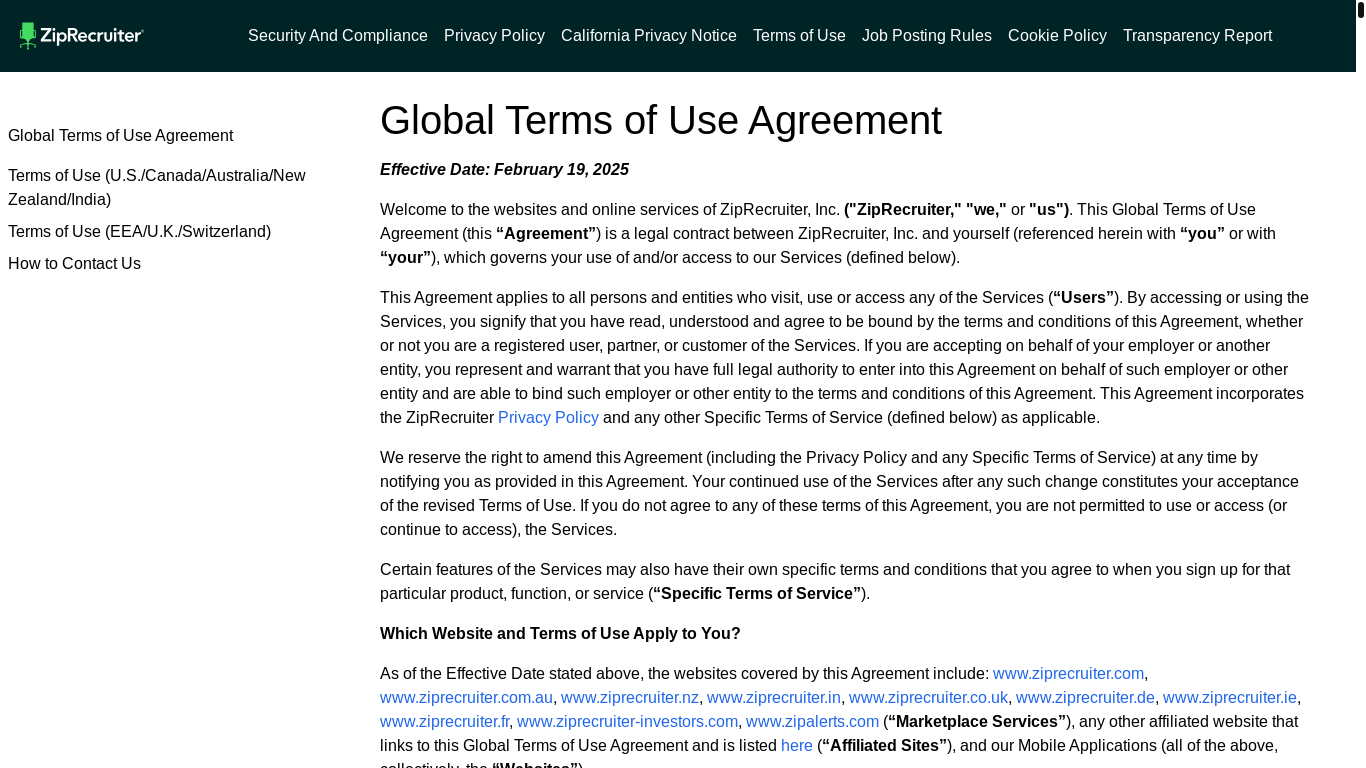The height and width of the screenshot is (768, 1366).
Task: Visit www.ziprecruiter.com.au link
Action: (x=466, y=698)
